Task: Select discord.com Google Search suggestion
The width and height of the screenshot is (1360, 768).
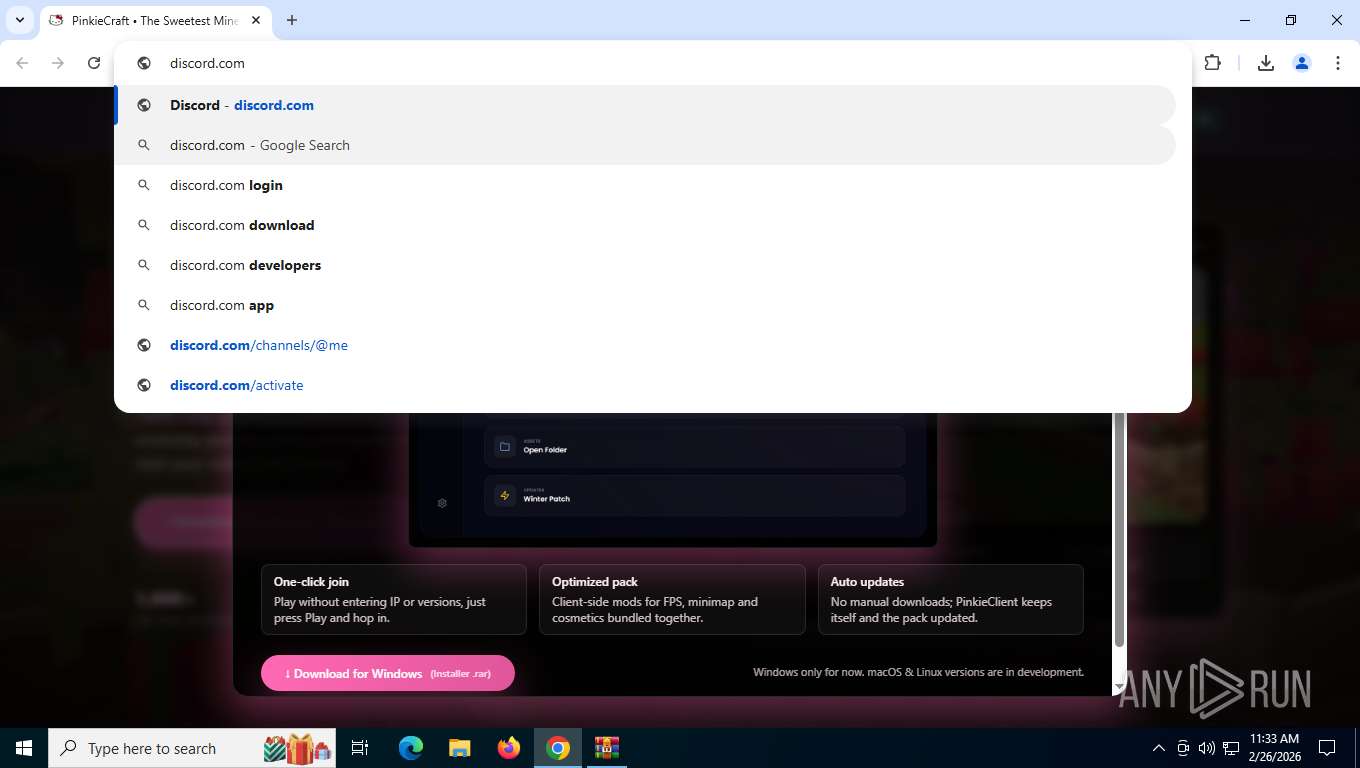Action: click(x=645, y=145)
